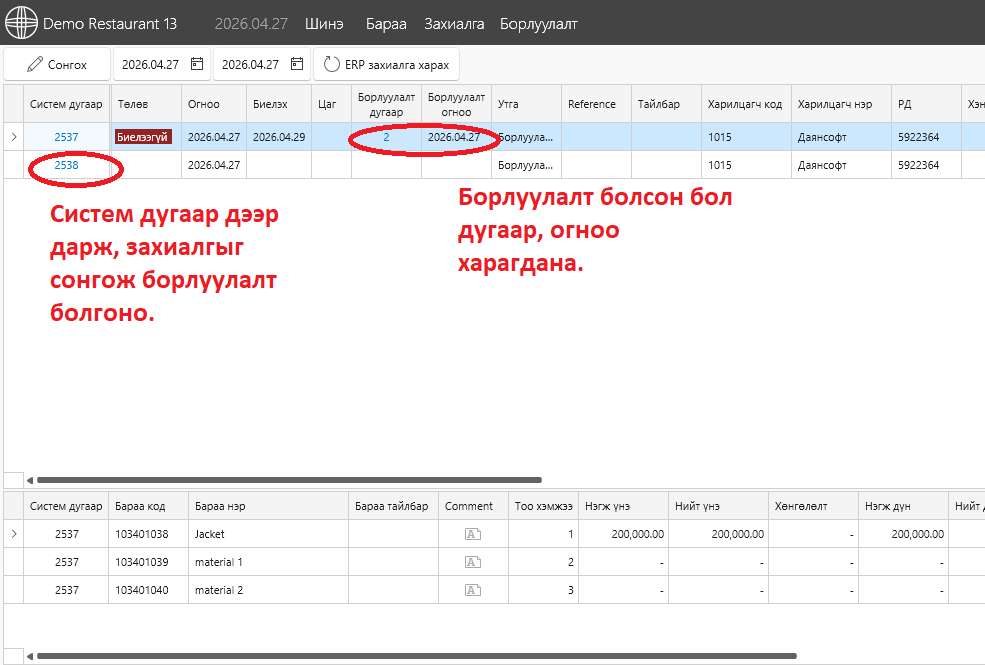
Task: Sort by Тайлбар column header
Action: pos(666,104)
